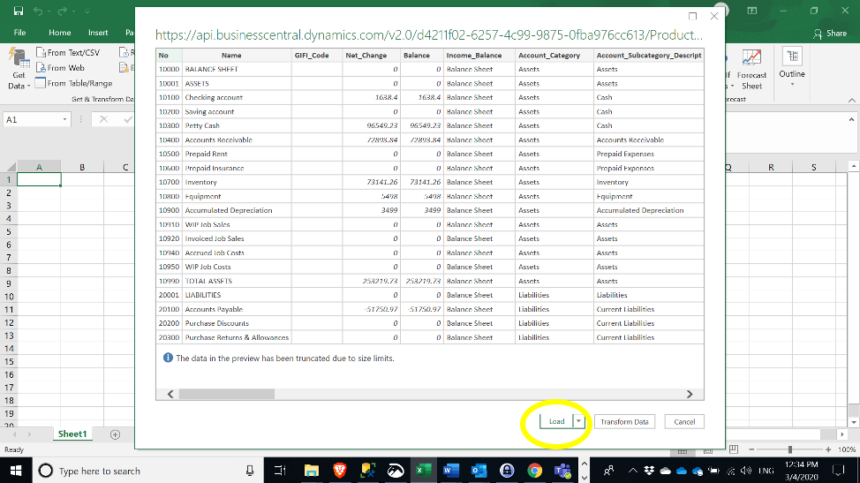Choose From Web data source
This screenshot has width=860, height=483.
point(60,68)
